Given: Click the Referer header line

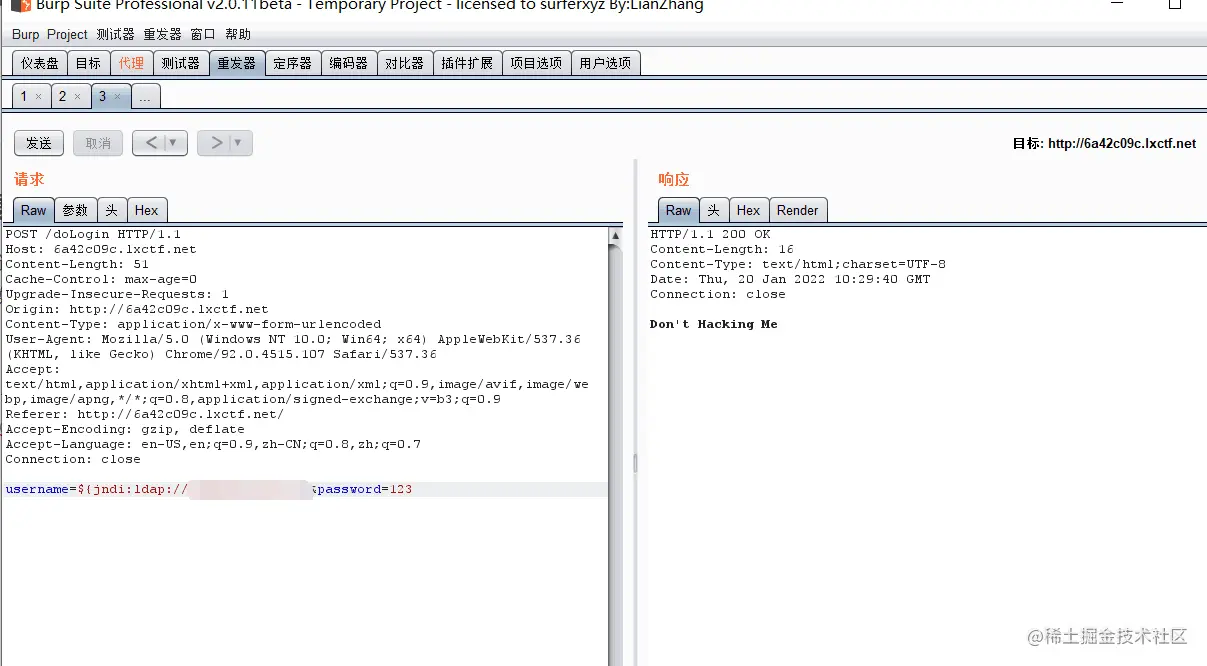Looking at the screenshot, I should tap(145, 414).
